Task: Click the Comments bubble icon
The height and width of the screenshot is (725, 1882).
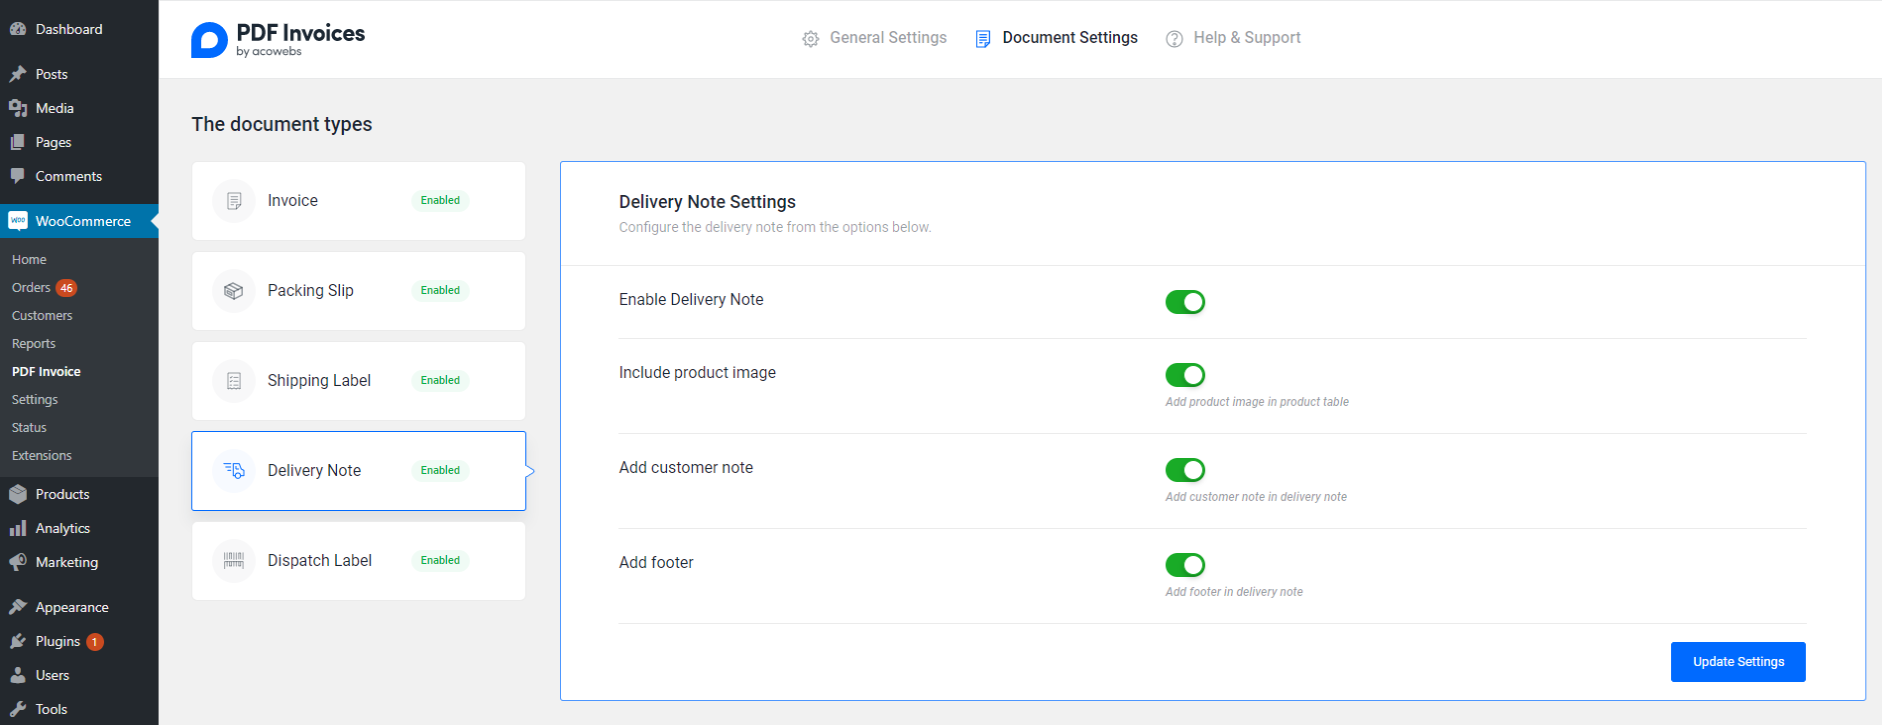Action: point(17,176)
